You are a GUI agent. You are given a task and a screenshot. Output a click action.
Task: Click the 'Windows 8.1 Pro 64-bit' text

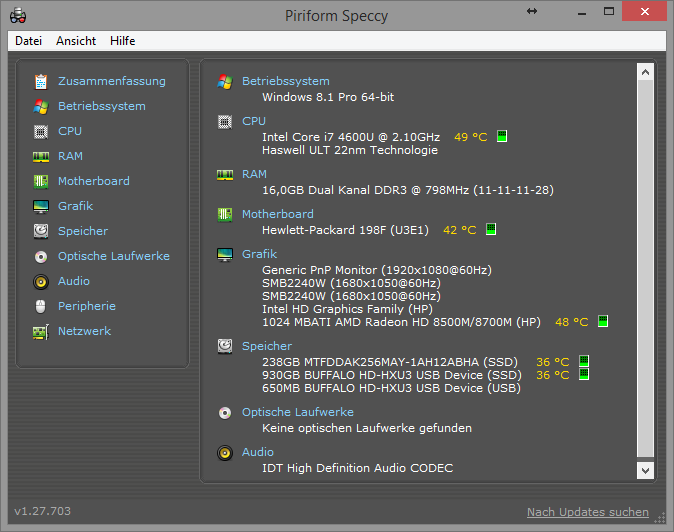[328, 97]
